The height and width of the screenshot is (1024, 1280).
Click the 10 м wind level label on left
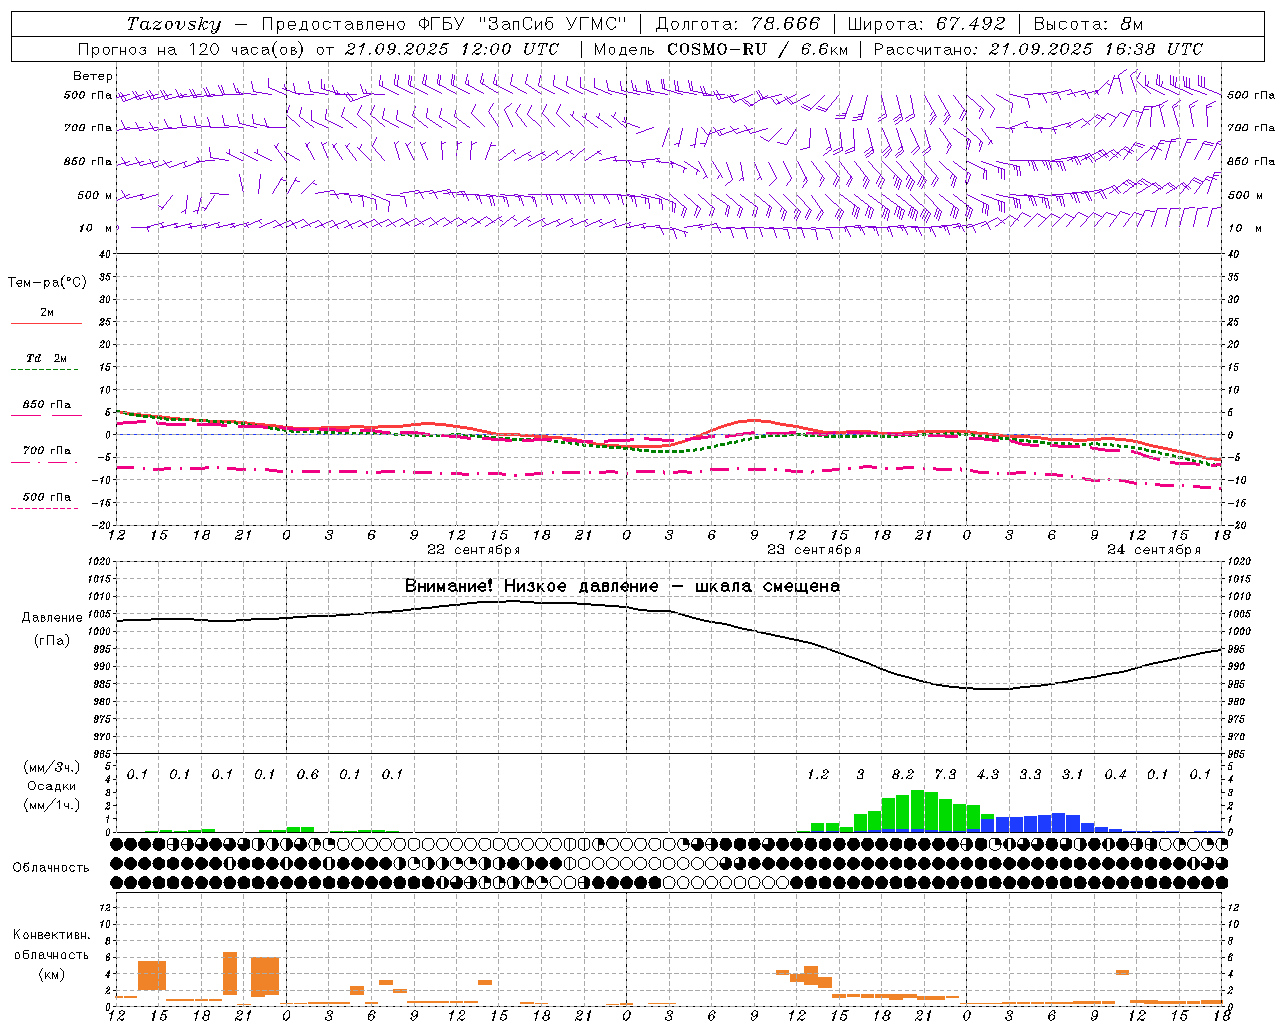click(96, 229)
